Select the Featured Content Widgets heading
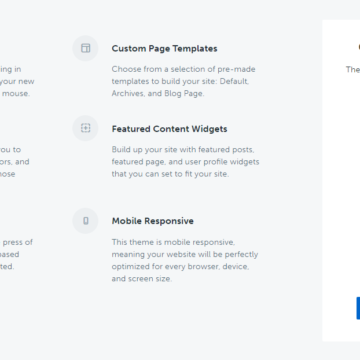Viewport: 360px width, 360px height. coord(169,129)
